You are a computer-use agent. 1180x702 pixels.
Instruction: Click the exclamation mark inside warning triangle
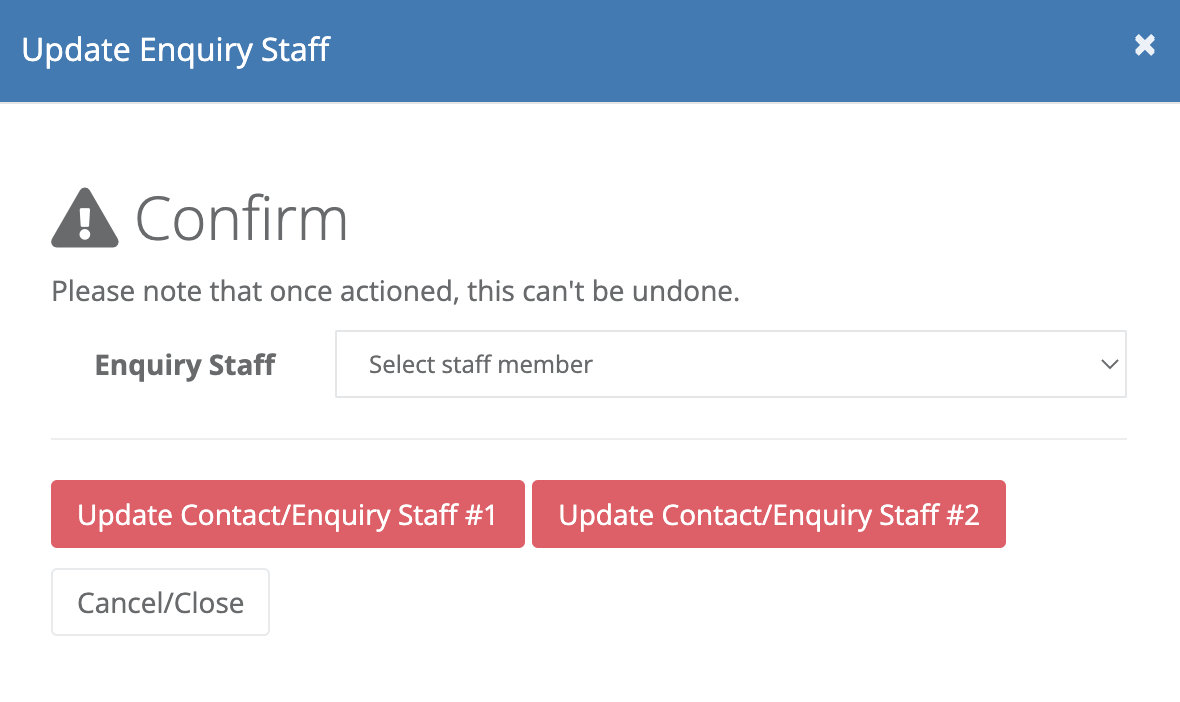point(85,222)
